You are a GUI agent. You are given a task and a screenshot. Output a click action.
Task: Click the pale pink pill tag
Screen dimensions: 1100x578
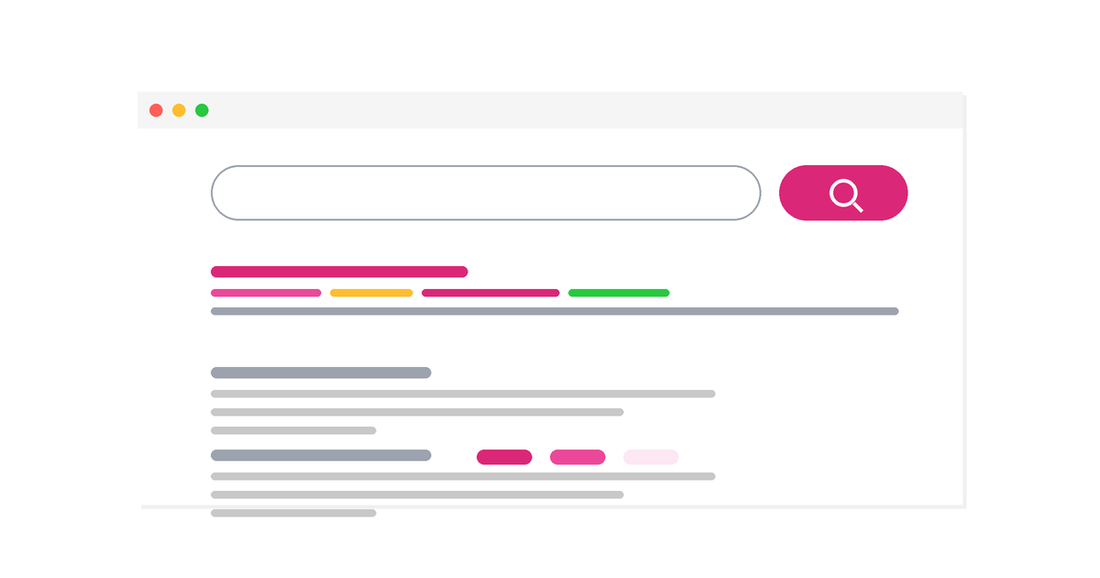pos(651,457)
